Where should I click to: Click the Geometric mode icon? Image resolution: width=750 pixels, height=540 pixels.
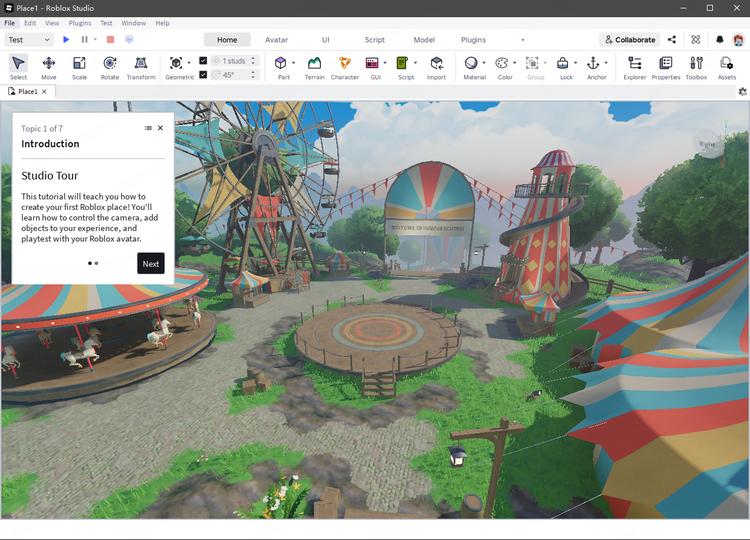176,63
